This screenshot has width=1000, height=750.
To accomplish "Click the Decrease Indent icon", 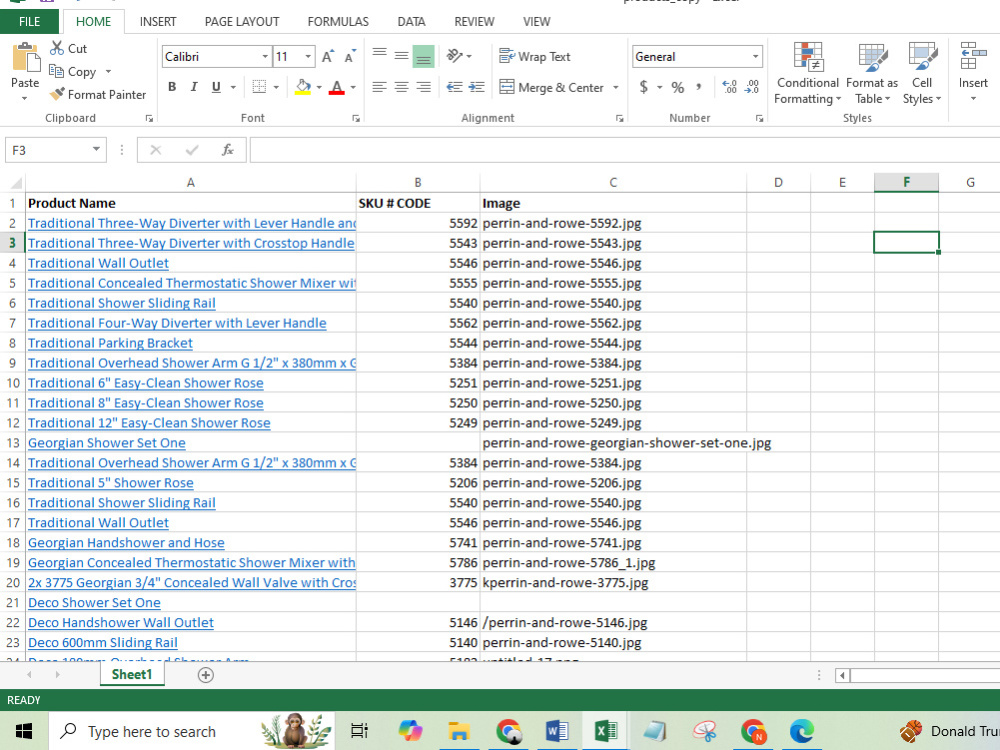I will (x=454, y=87).
